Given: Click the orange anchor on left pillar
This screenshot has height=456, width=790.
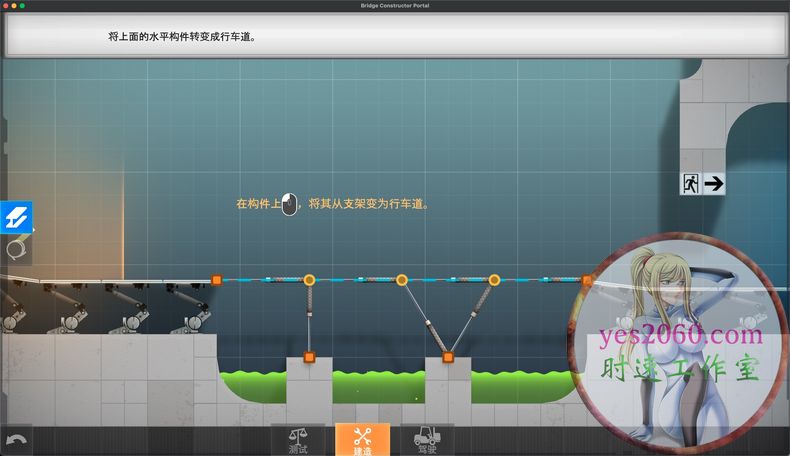Looking at the screenshot, I should point(309,356).
